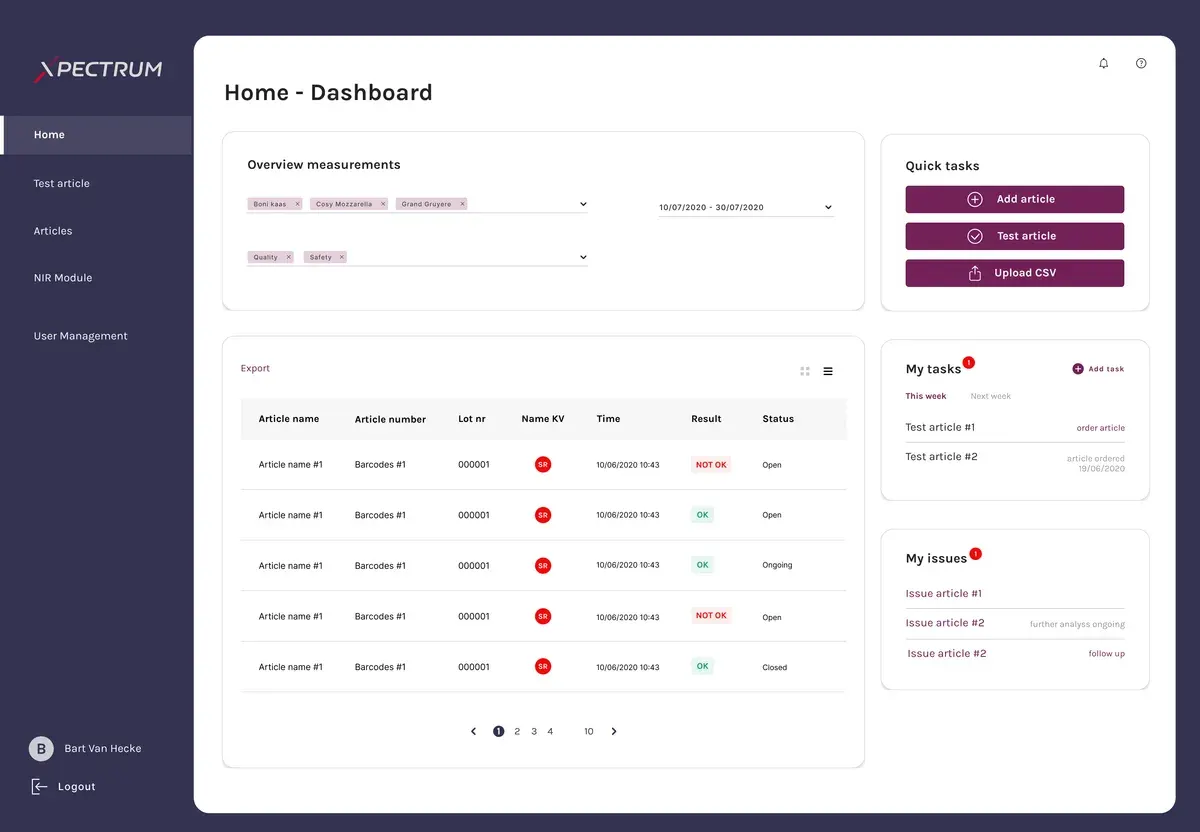Open Articles in the sidebar
This screenshot has height=832, width=1200.
click(53, 231)
